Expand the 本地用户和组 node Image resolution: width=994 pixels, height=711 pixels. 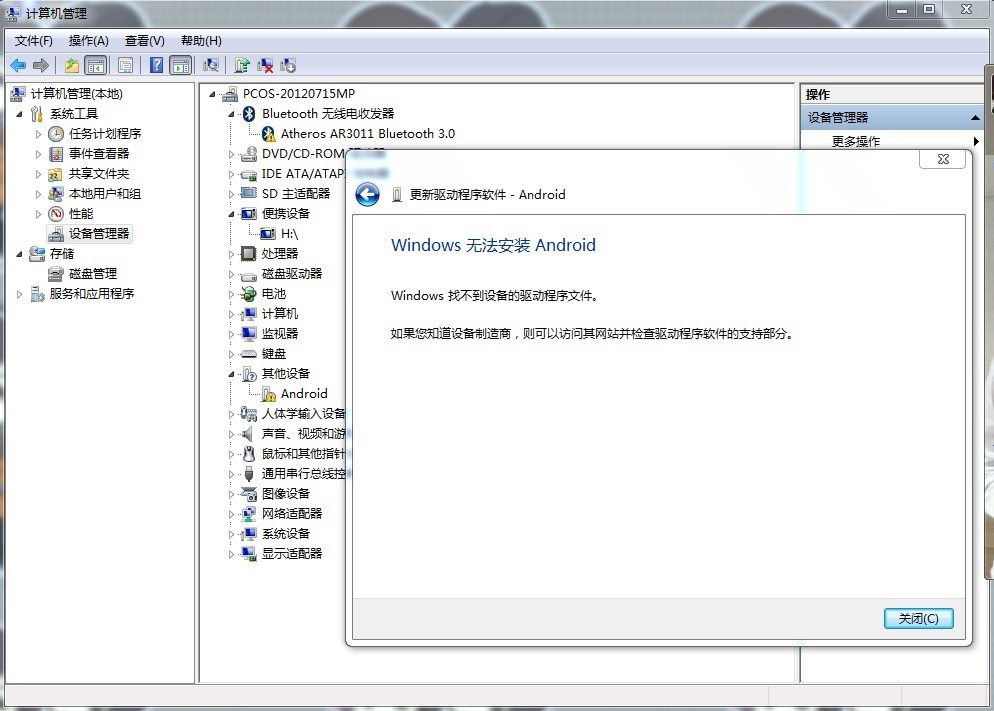pos(38,194)
